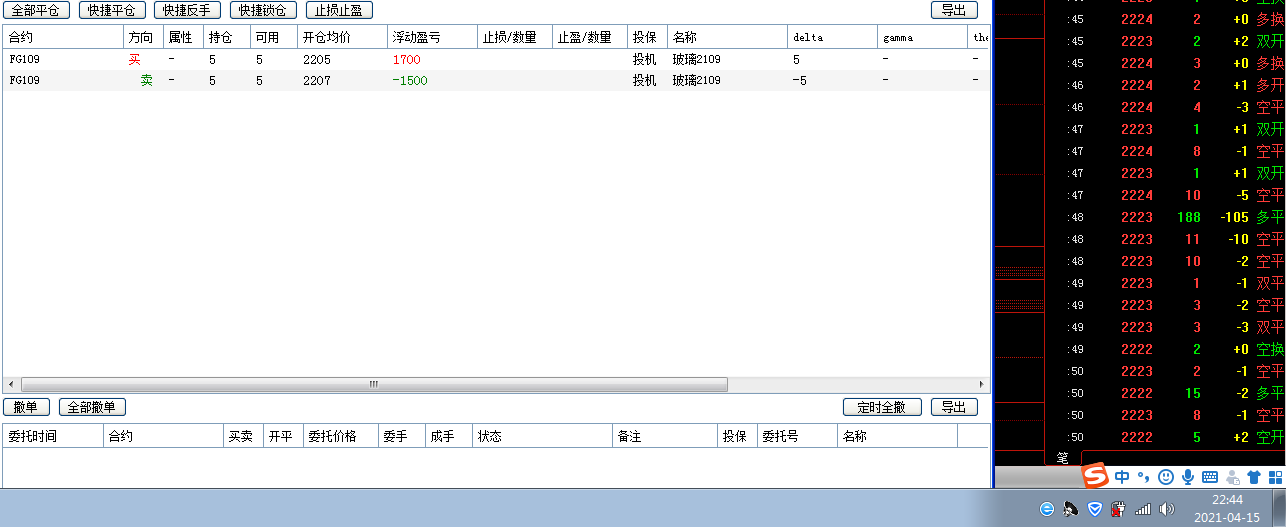
Task: Click 委手 header in orders table
Action: (401, 436)
